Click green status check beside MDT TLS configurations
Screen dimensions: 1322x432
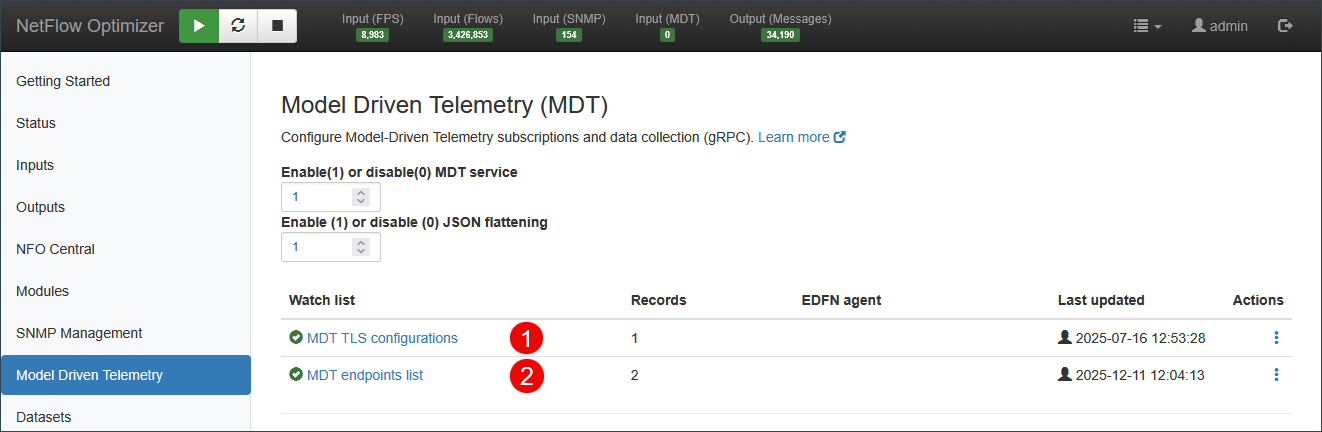click(x=296, y=338)
